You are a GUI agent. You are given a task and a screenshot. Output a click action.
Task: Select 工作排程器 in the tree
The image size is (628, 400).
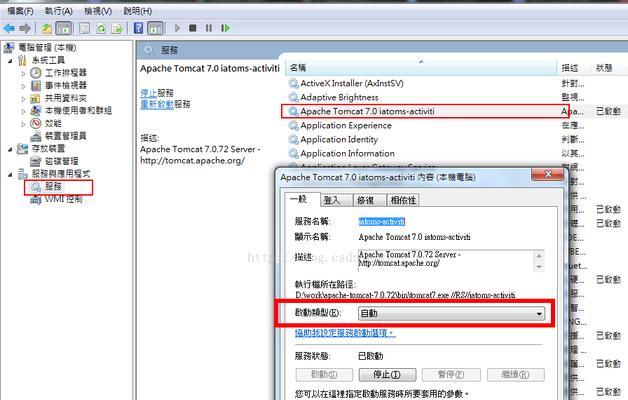pyautogui.click(x=66, y=73)
